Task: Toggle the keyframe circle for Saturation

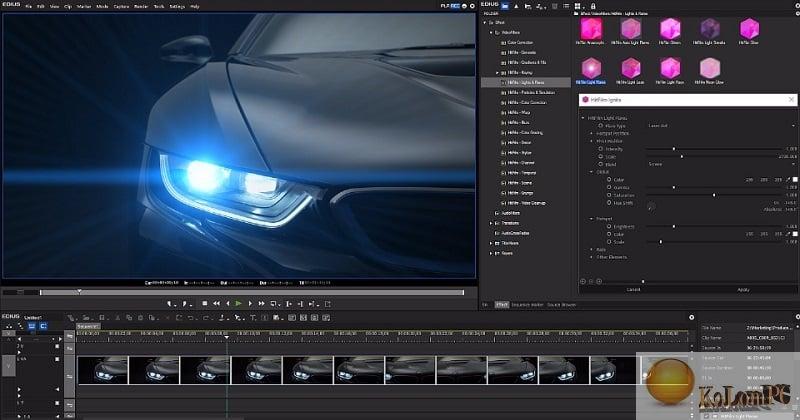Action: pyautogui.click(x=609, y=195)
